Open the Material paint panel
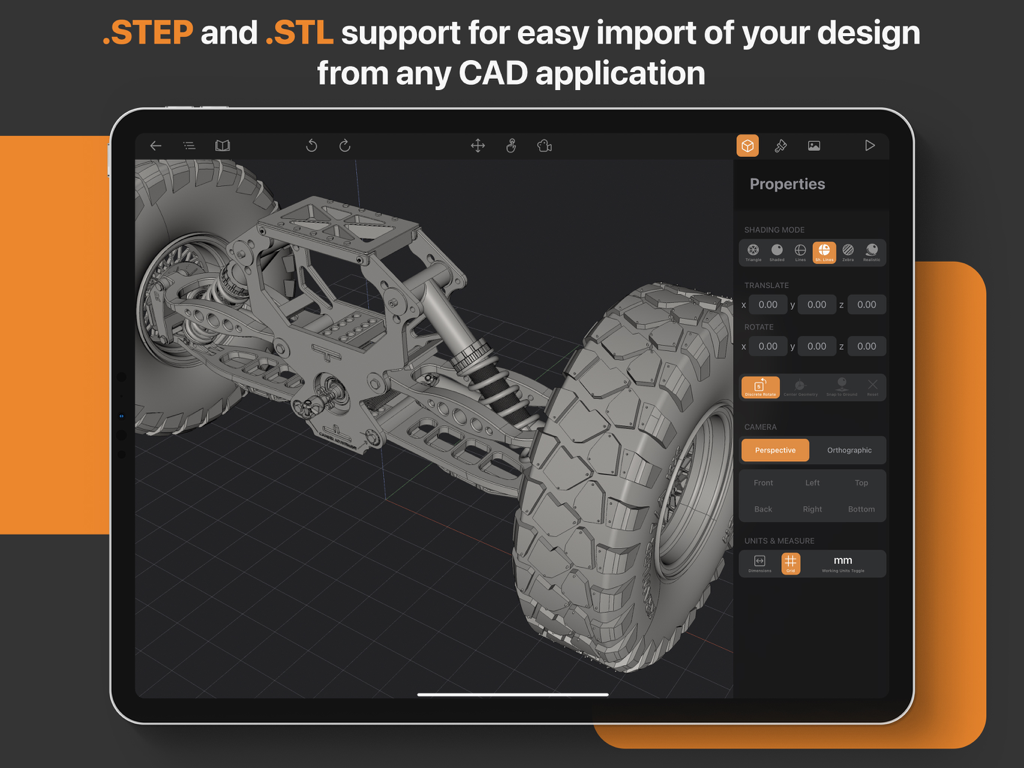This screenshot has height=768, width=1024. 781,145
